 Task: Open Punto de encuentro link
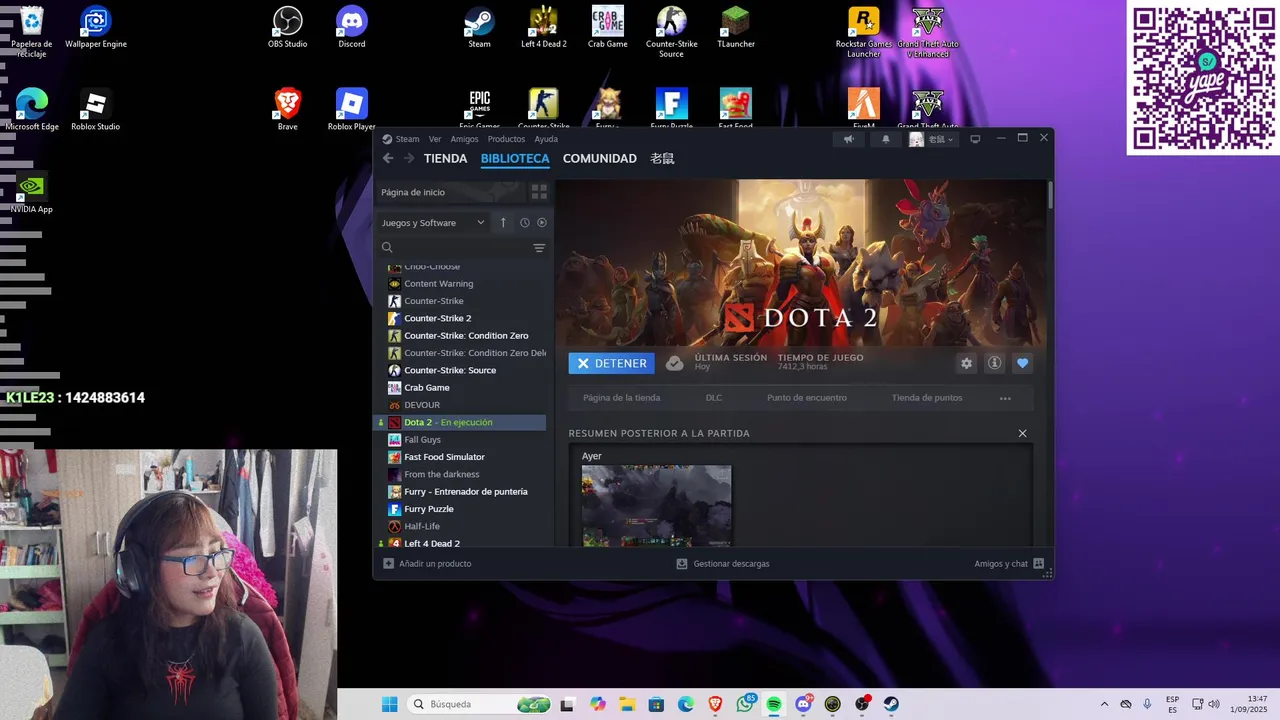[807, 398]
